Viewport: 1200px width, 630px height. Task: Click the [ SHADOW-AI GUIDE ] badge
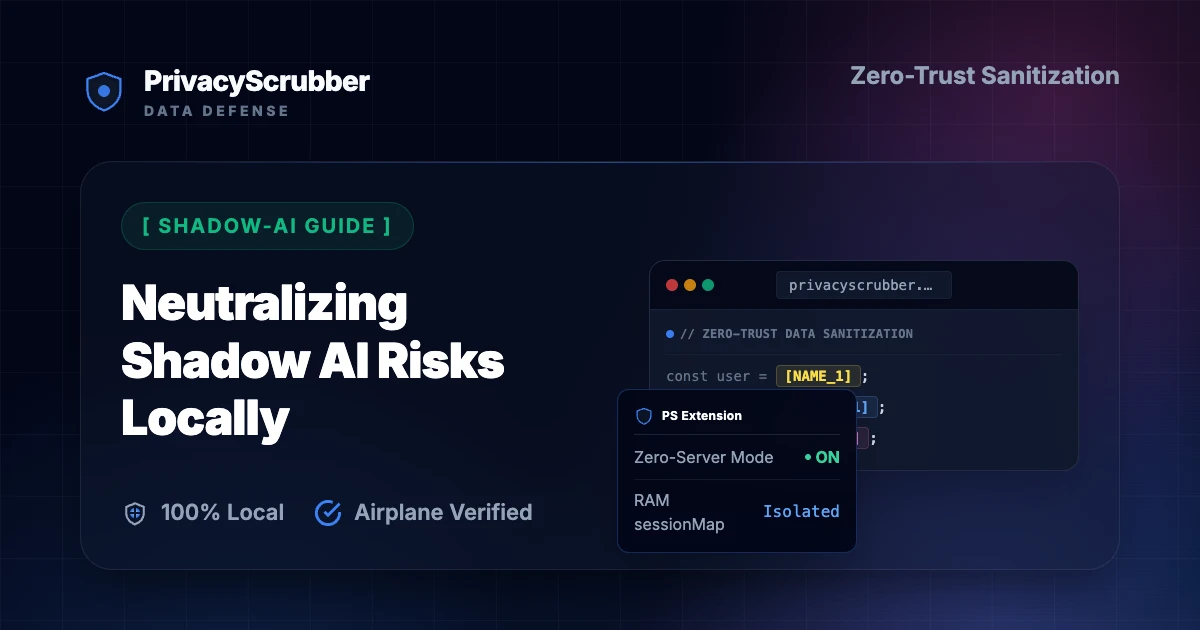(x=267, y=226)
